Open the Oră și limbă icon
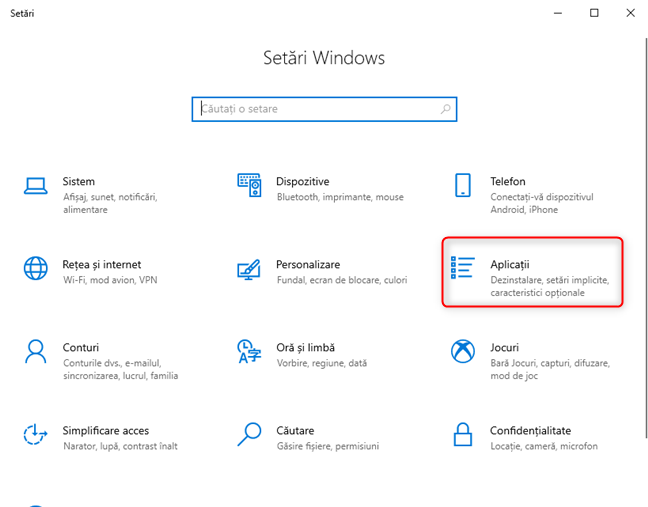Image resolution: width=648 pixels, height=507 pixels. point(249,351)
